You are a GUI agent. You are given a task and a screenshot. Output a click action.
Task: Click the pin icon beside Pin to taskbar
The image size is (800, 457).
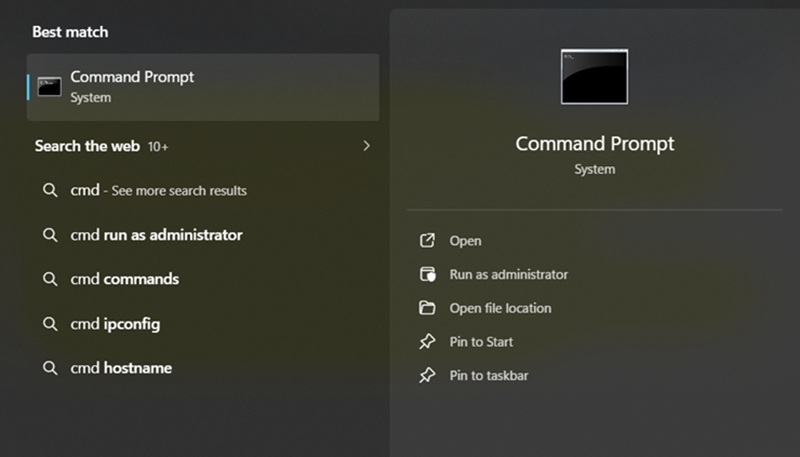pos(427,375)
